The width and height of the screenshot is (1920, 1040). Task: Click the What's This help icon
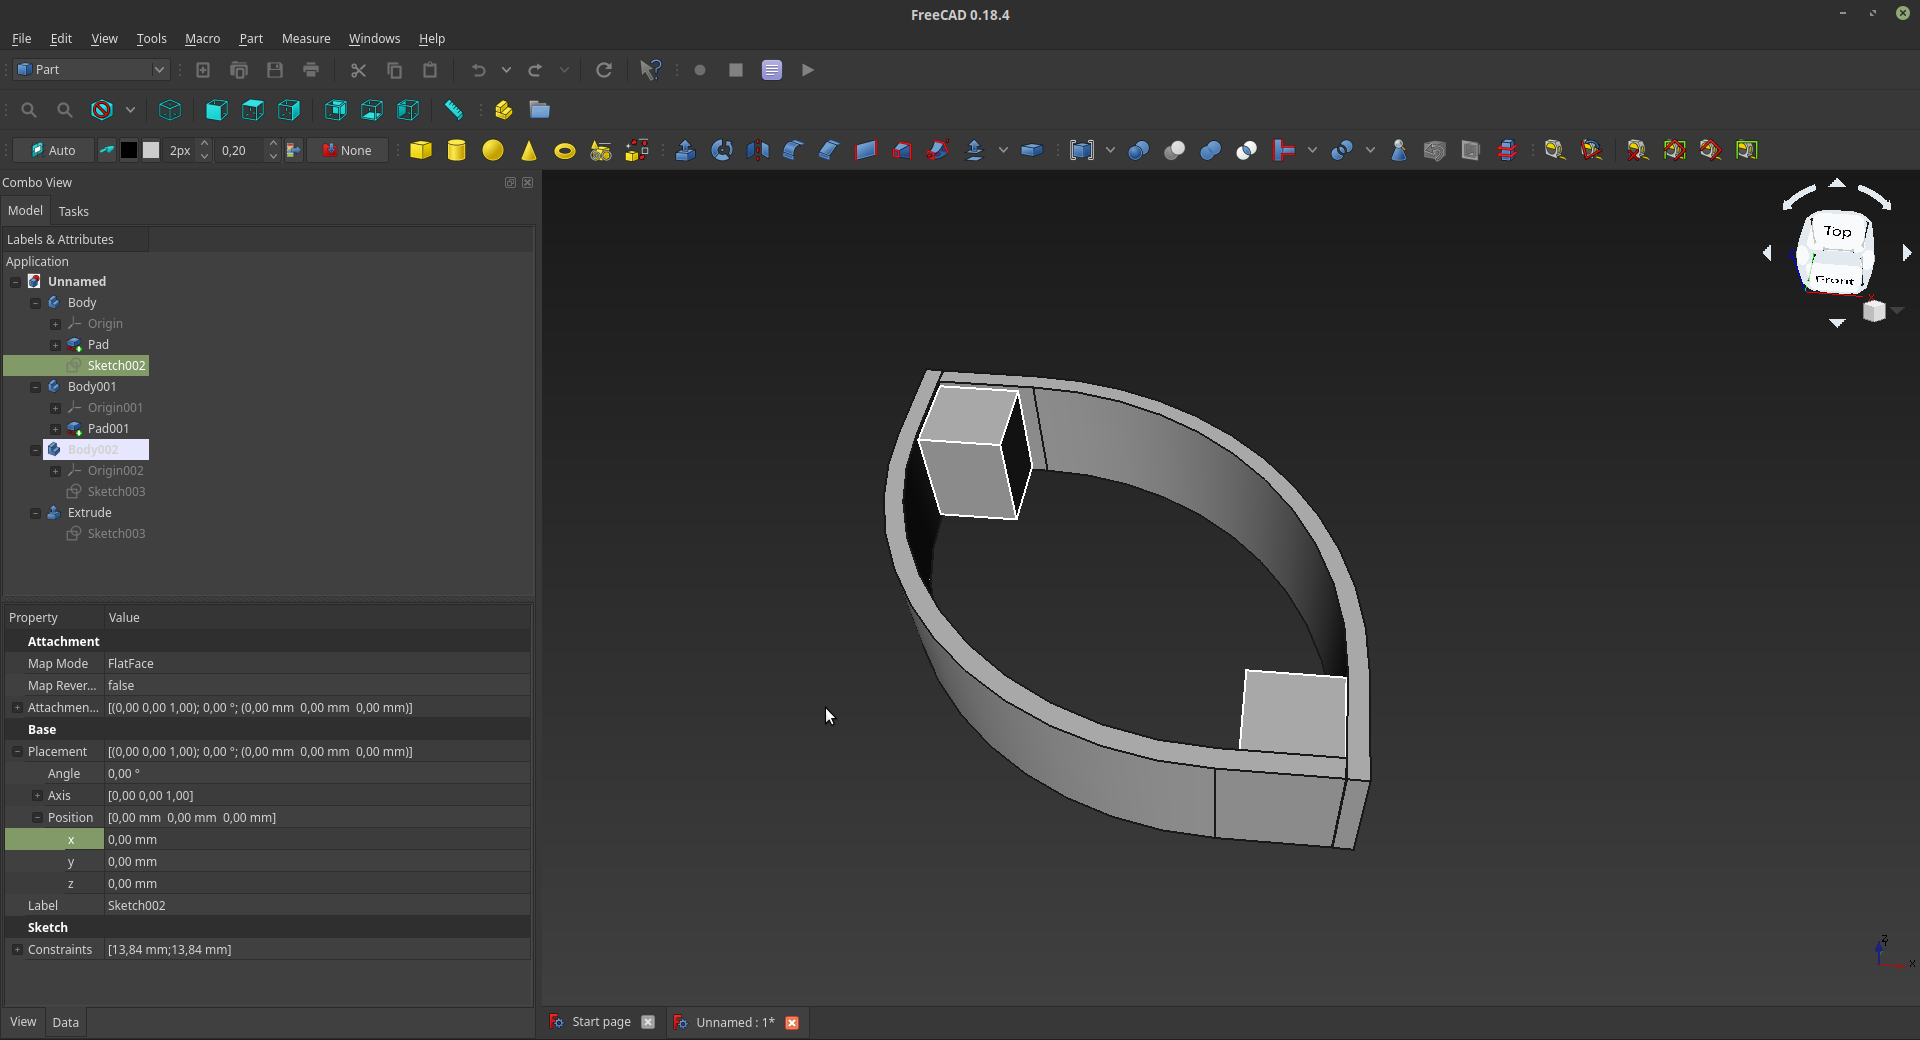(650, 70)
